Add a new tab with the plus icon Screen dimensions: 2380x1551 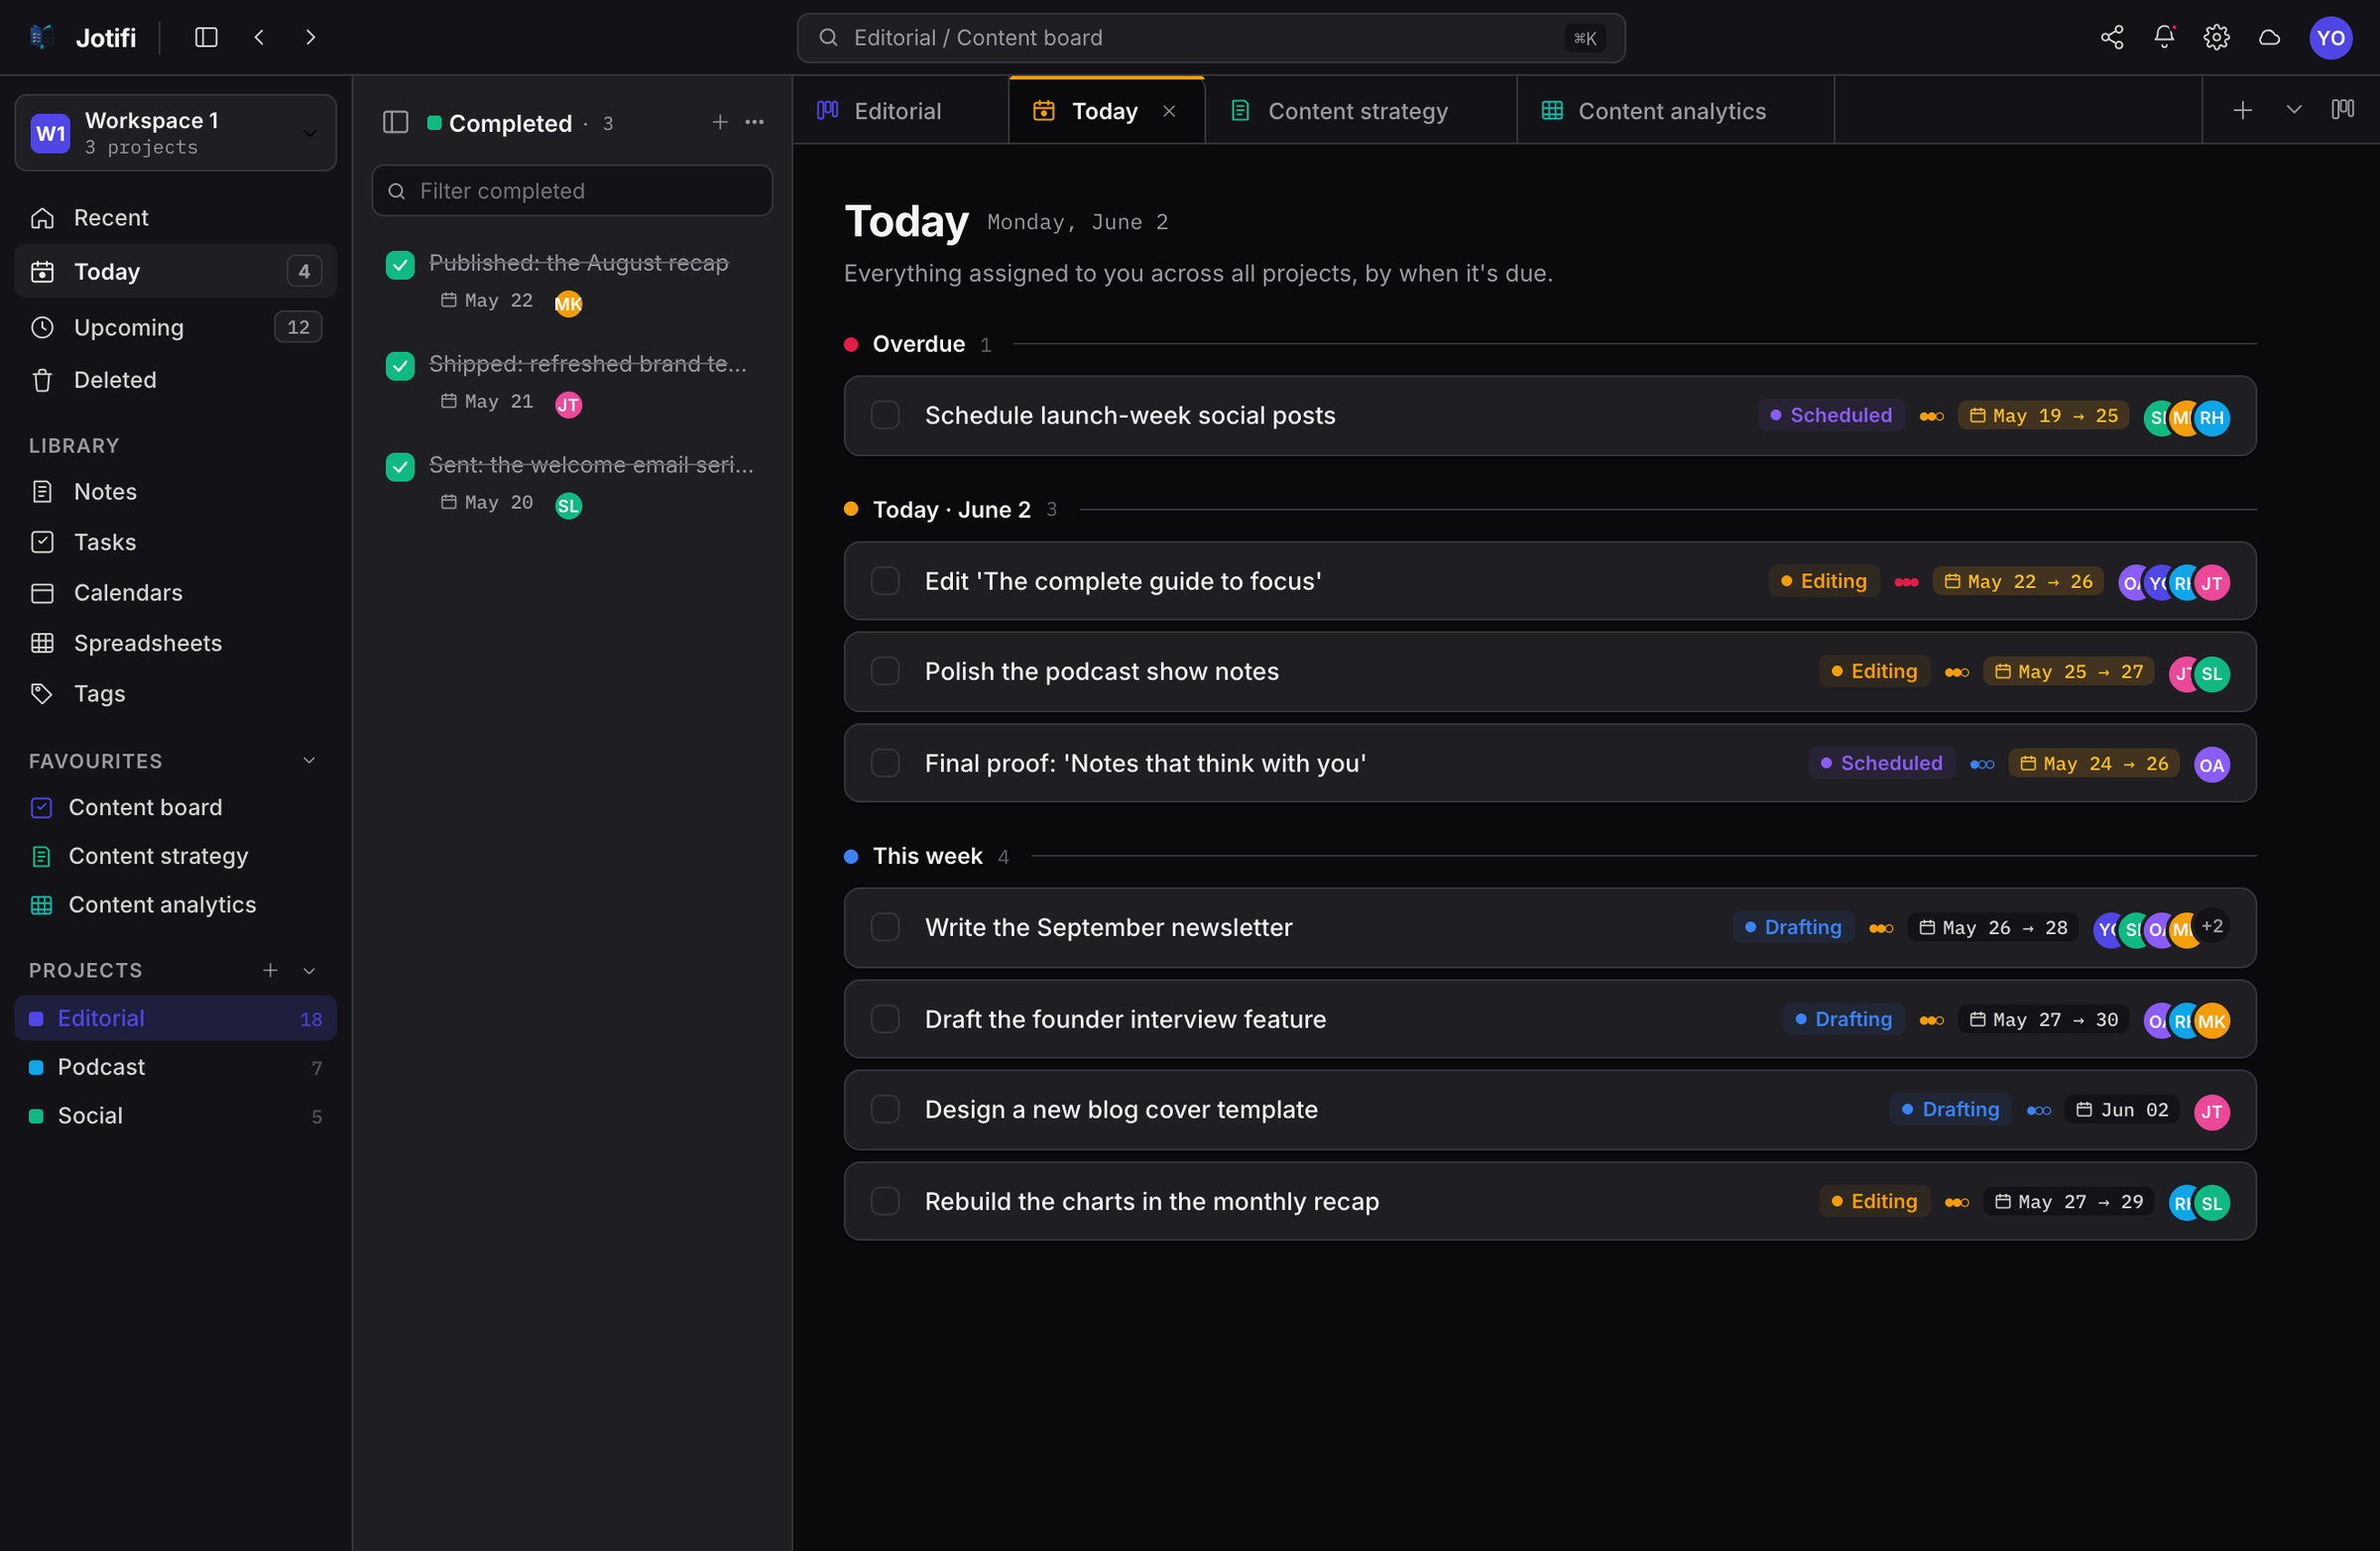pyautogui.click(x=2242, y=110)
